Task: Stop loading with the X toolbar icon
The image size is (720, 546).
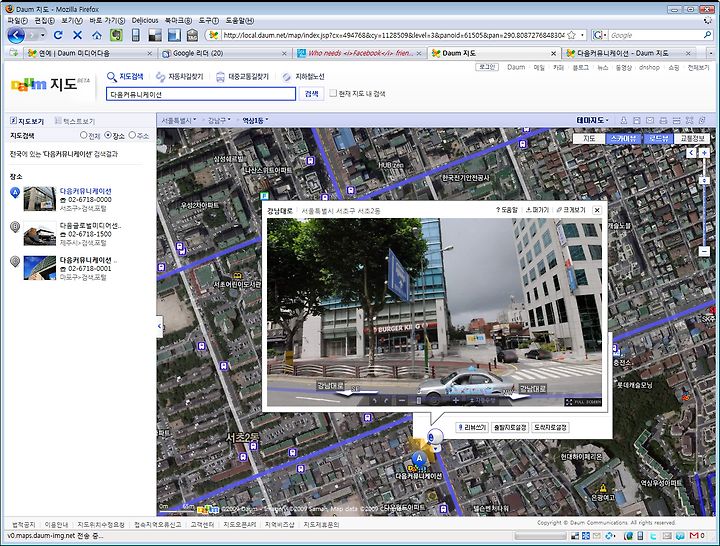Action: [x=78, y=35]
